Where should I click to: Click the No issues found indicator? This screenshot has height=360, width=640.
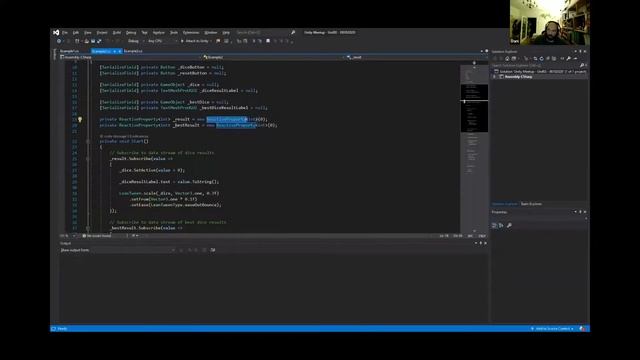[x=97, y=236]
